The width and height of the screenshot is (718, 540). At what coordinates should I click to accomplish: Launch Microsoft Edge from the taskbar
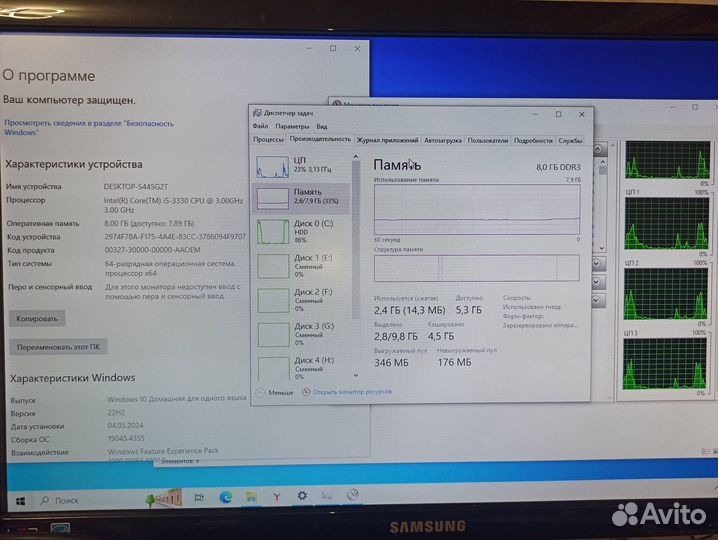point(225,497)
